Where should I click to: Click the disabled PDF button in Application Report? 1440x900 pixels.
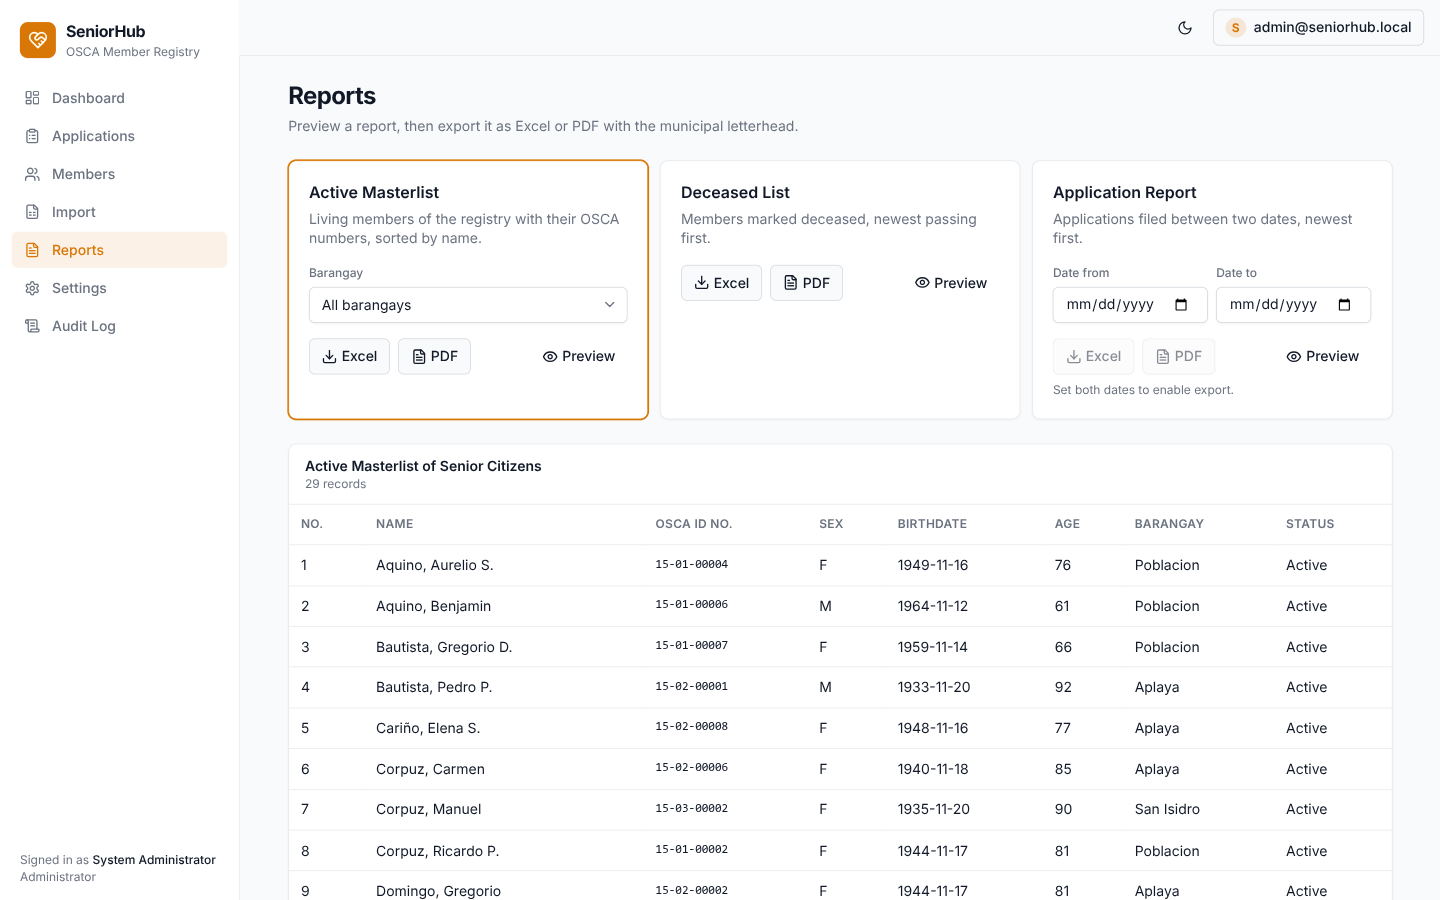[1178, 356]
